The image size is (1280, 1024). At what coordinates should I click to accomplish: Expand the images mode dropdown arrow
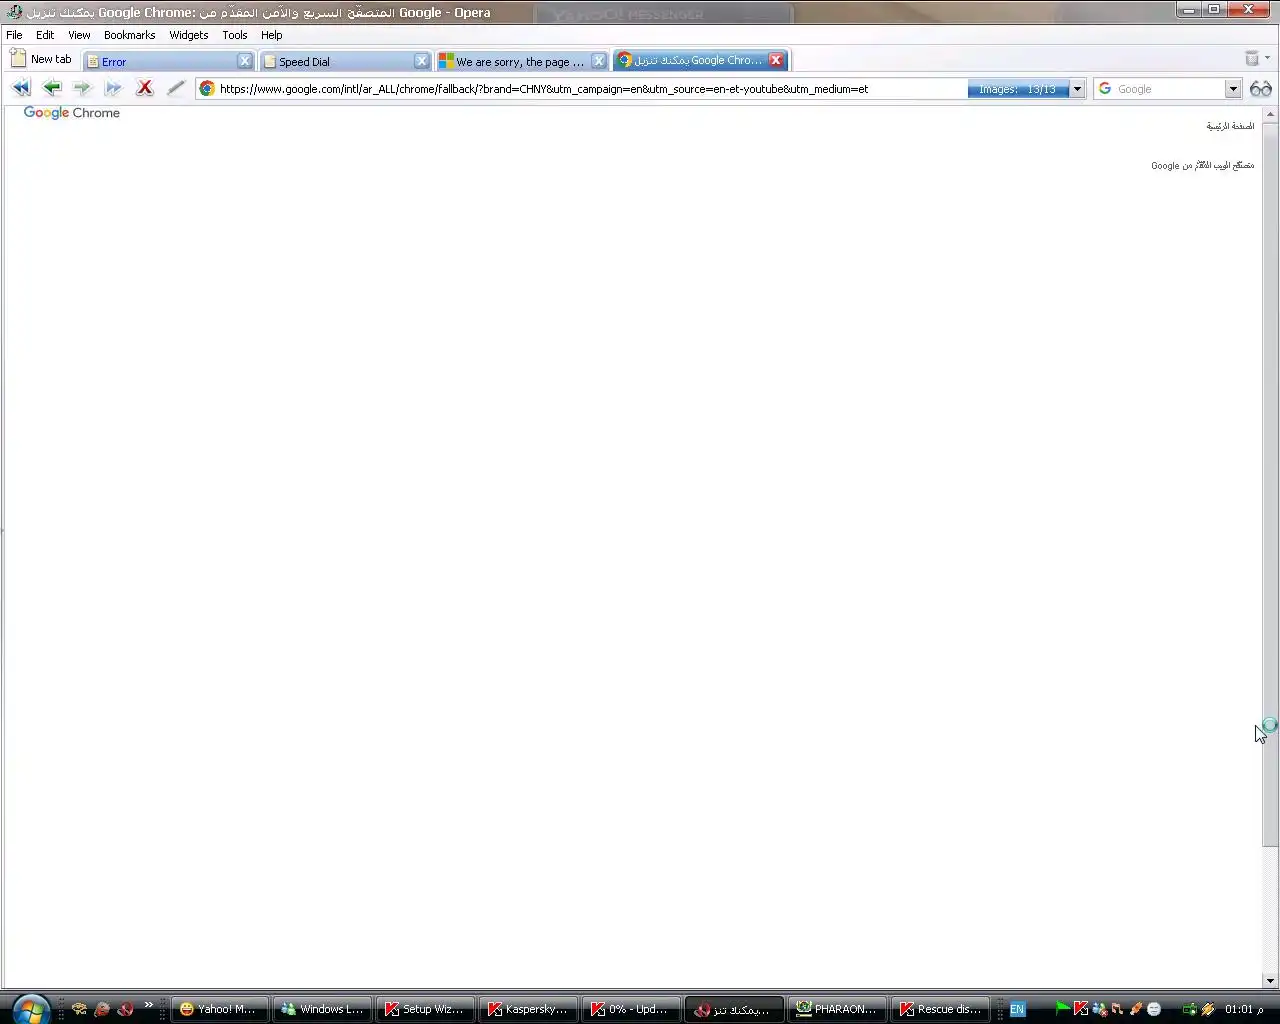coord(1077,89)
